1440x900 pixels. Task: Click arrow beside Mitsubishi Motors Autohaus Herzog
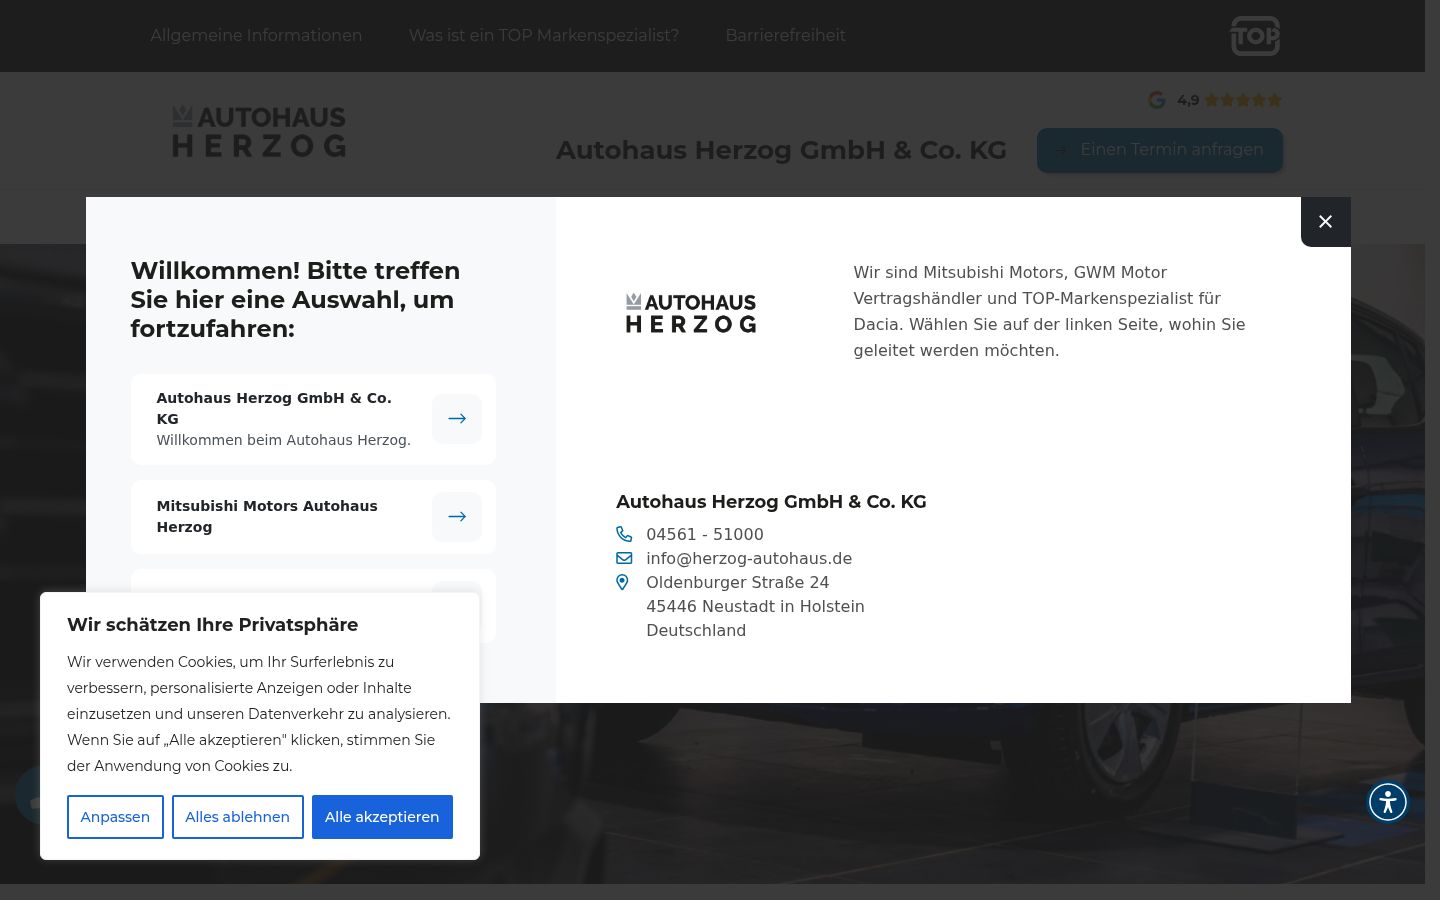457,517
